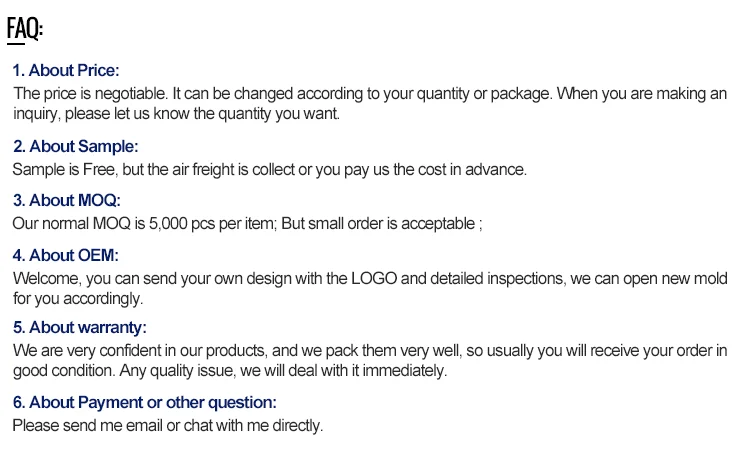Click the FAQ heading
750x450 pixels.
25,29
